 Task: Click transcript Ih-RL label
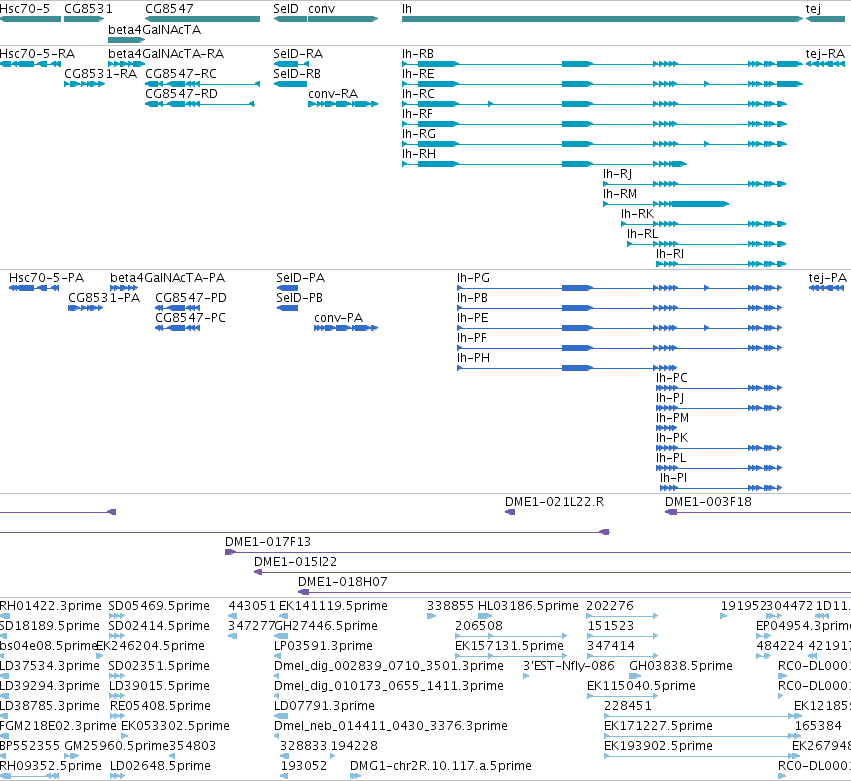(x=643, y=234)
